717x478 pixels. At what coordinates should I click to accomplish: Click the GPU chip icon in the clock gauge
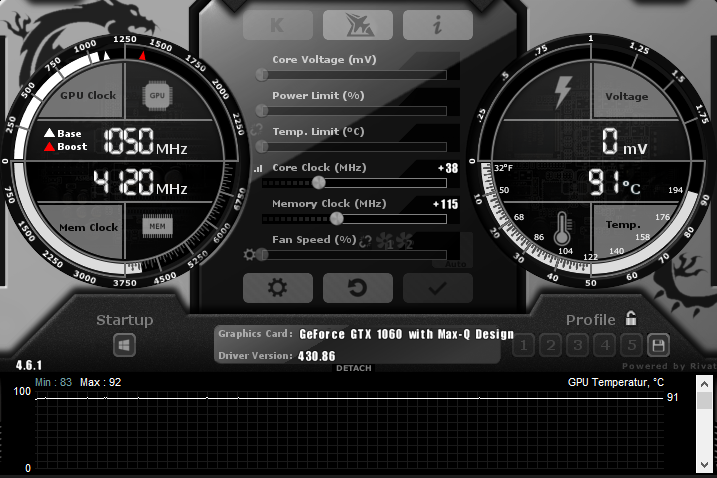coord(157,96)
